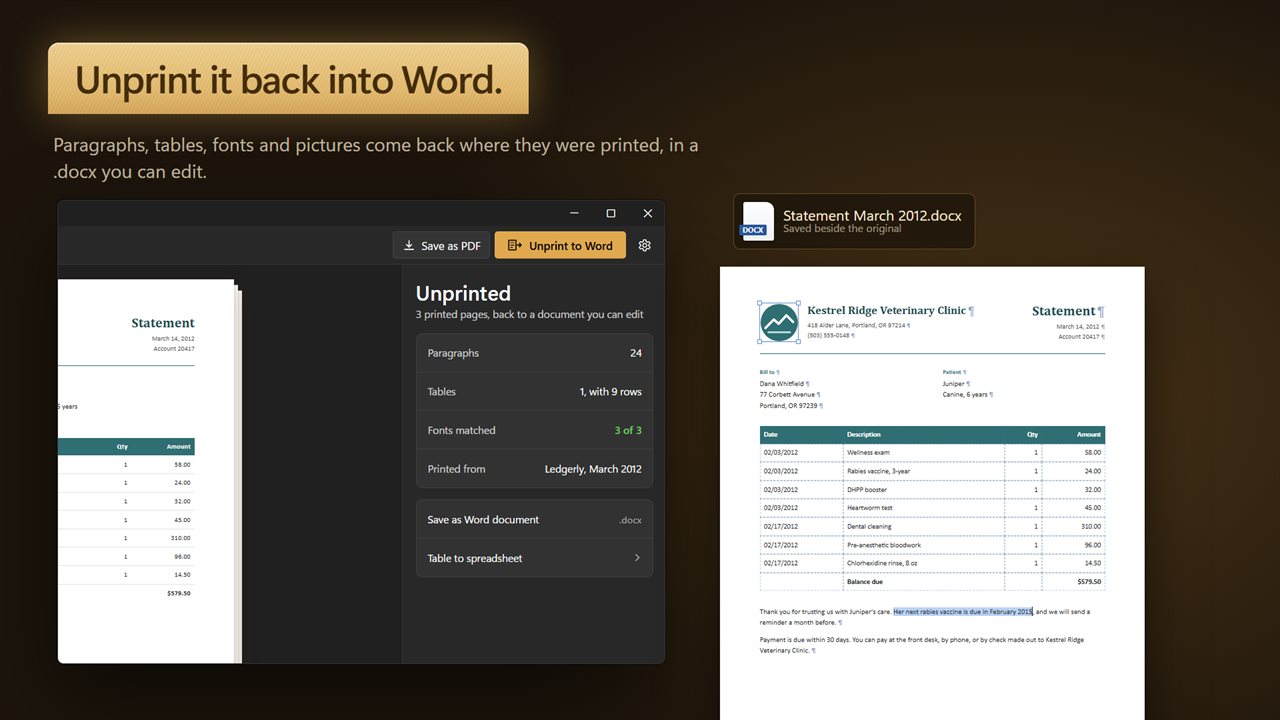Click the '1, with 9 rows' value
This screenshot has width=1280, height=720.
[x=610, y=392]
